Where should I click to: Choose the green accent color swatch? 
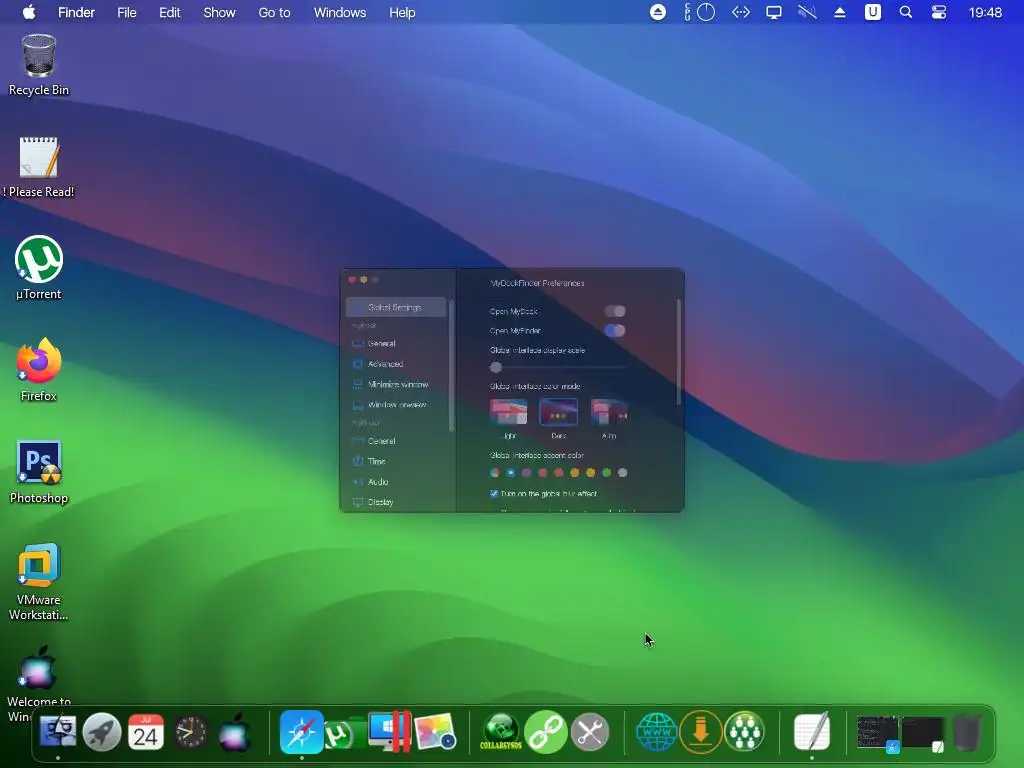pos(606,472)
